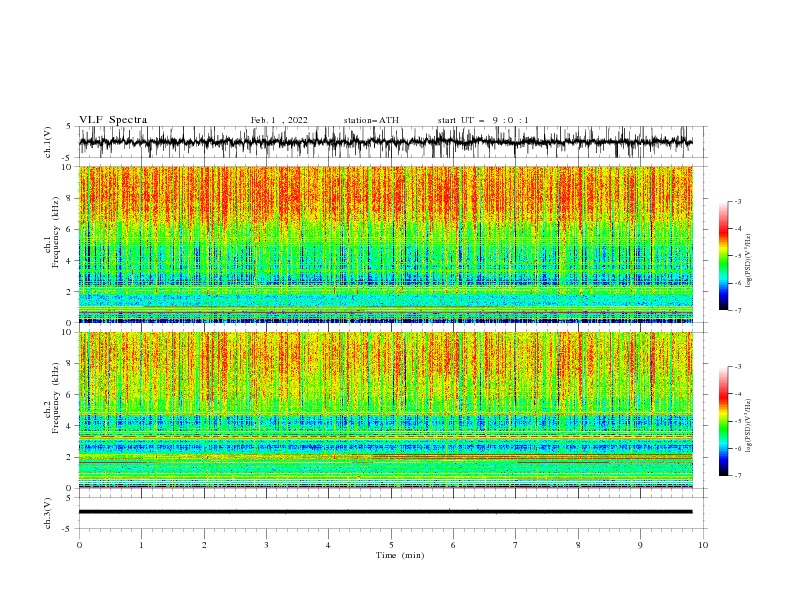This screenshot has height=612, width=792.
Task: Click the 4 kHz tick on ch.1 frequency axis
Action: pos(71,261)
